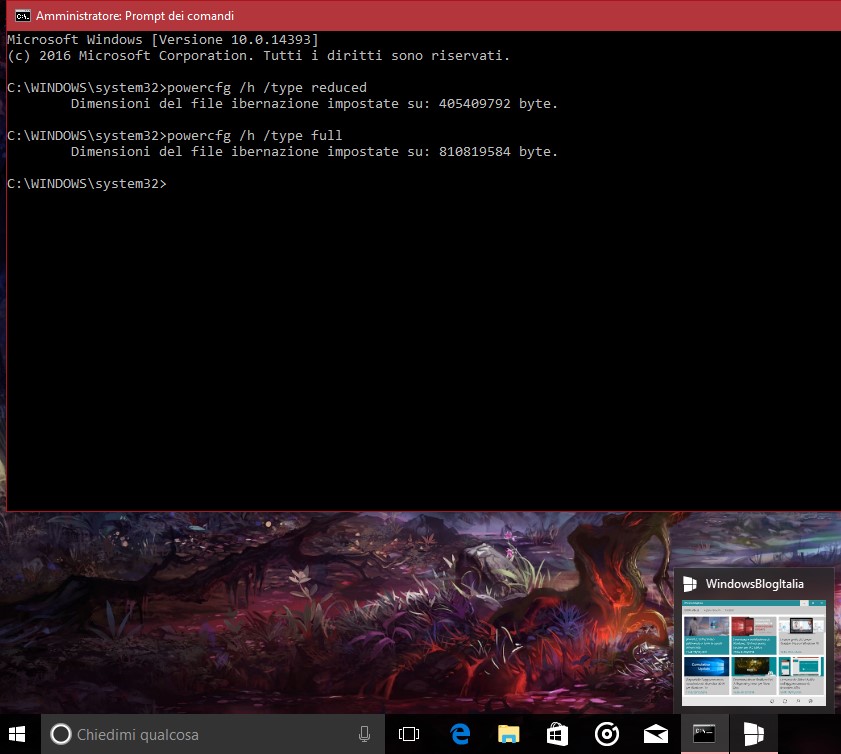Open File Explorer from the taskbar

[508, 734]
